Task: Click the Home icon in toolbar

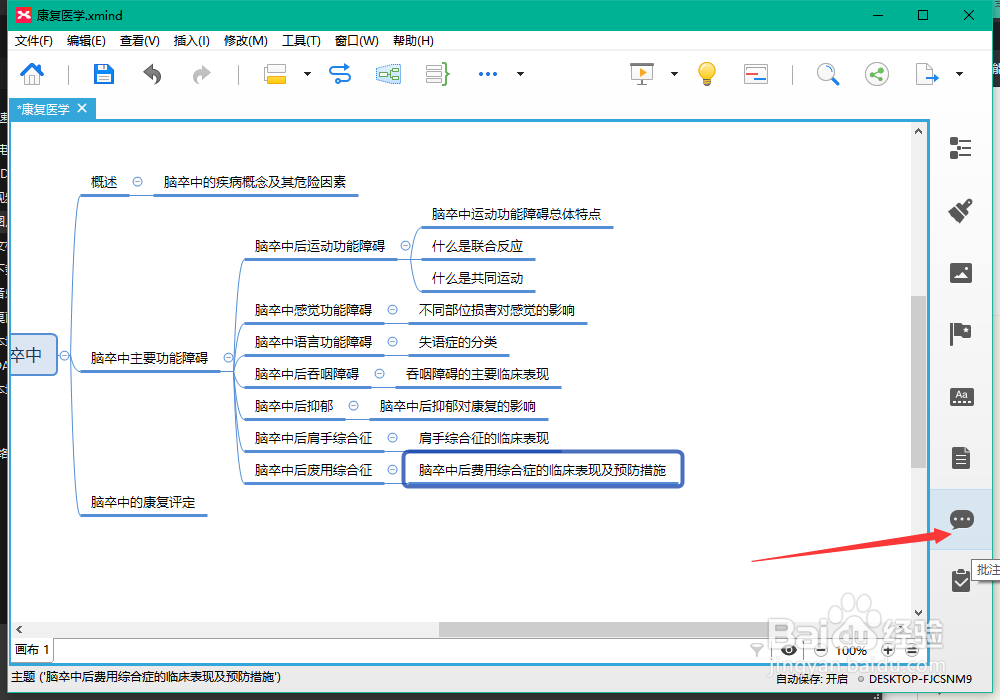Action: click(x=32, y=74)
